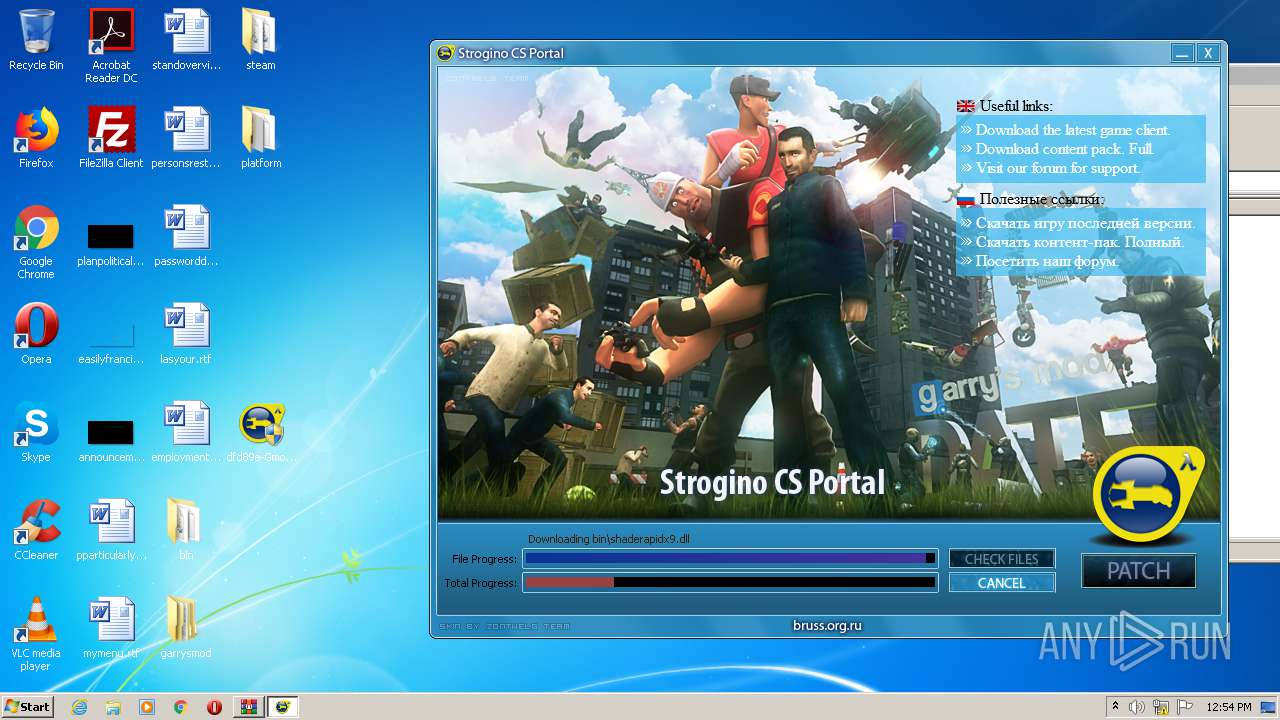Select the standovervi... Word document icon
The height and width of the screenshot is (720, 1280).
pyautogui.click(x=186, y=40)
